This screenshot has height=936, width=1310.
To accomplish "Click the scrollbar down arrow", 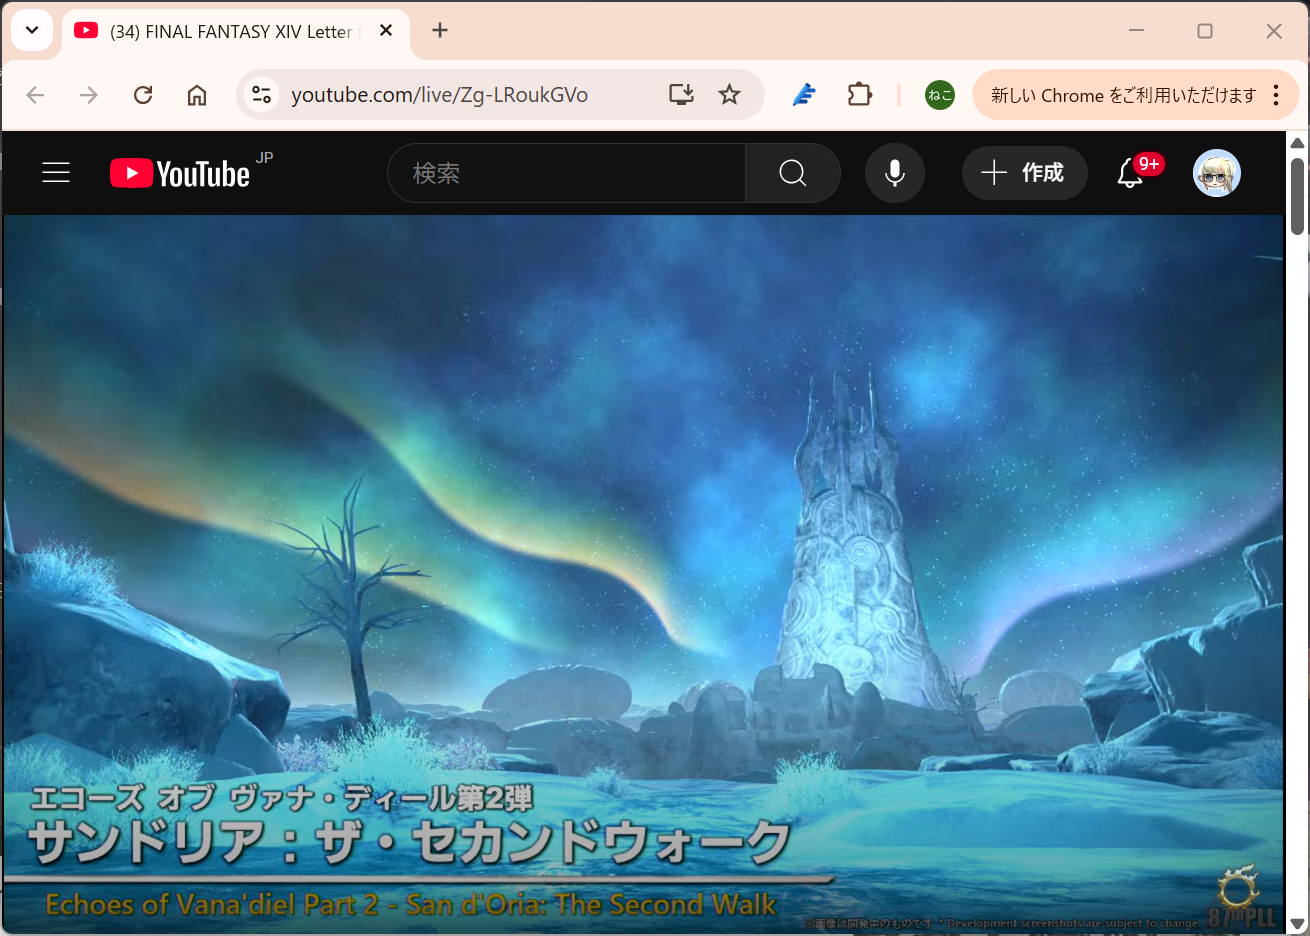I will 1298,925.
